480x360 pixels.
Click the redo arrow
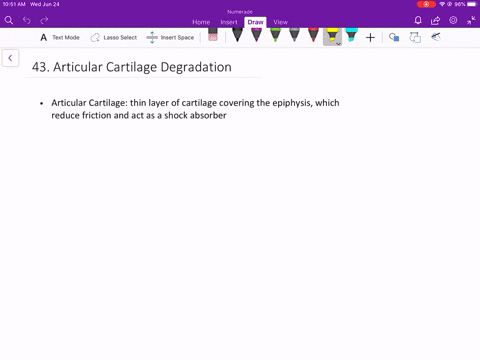click(x=44, y=21)
